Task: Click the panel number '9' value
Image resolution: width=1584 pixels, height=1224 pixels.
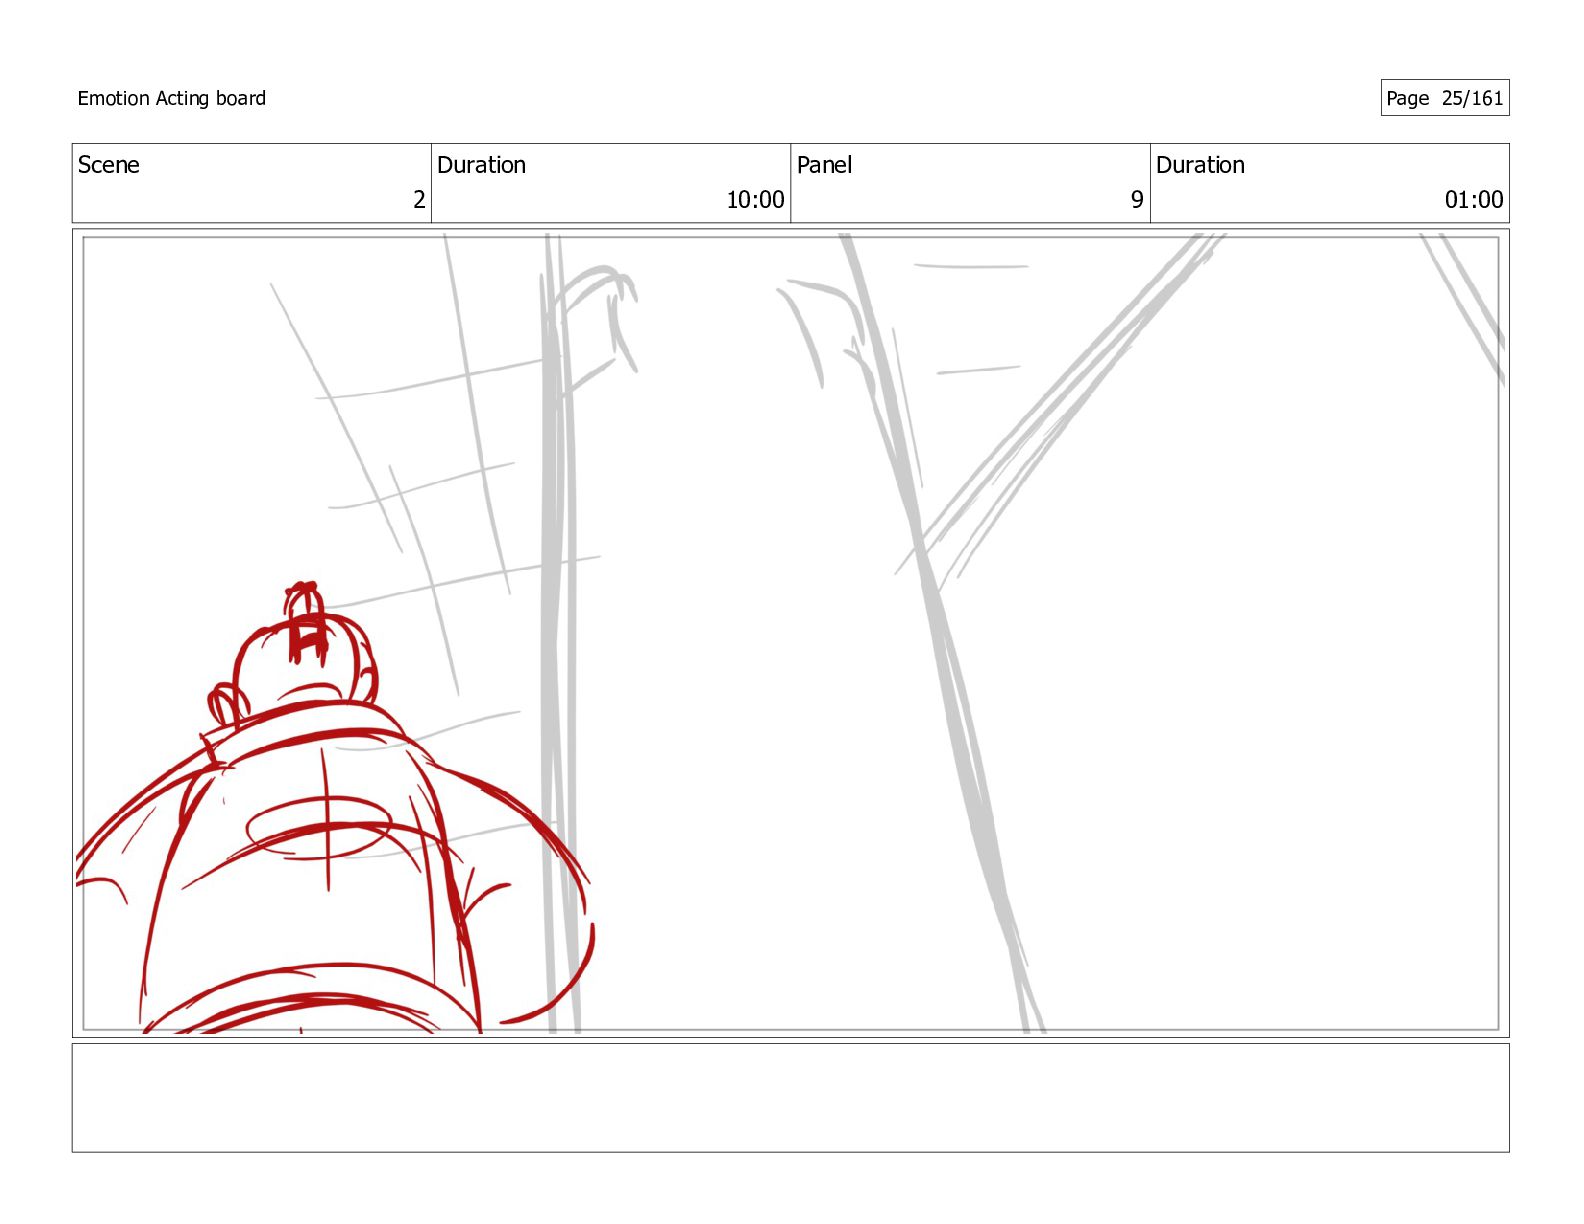Action: [1137, 200]
